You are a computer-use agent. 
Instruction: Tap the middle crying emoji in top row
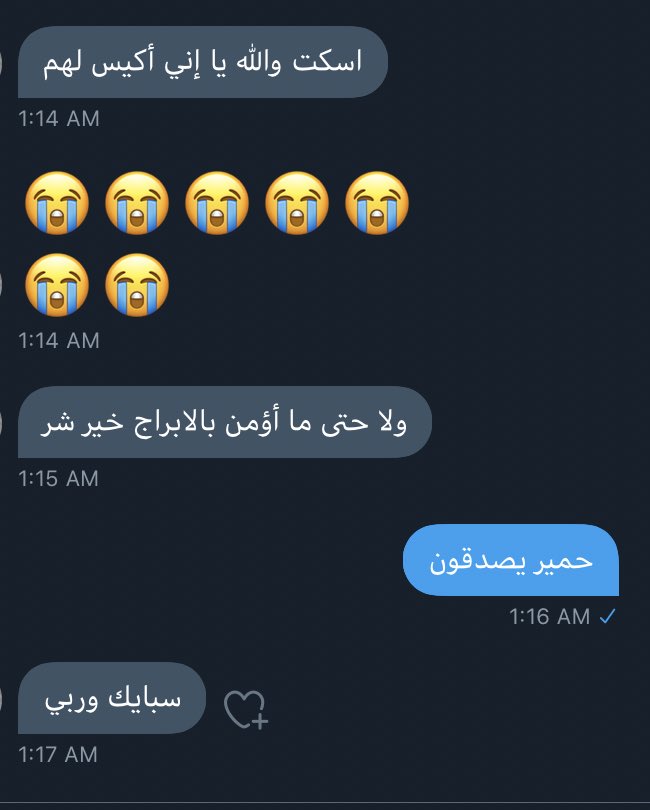(217, 203)
